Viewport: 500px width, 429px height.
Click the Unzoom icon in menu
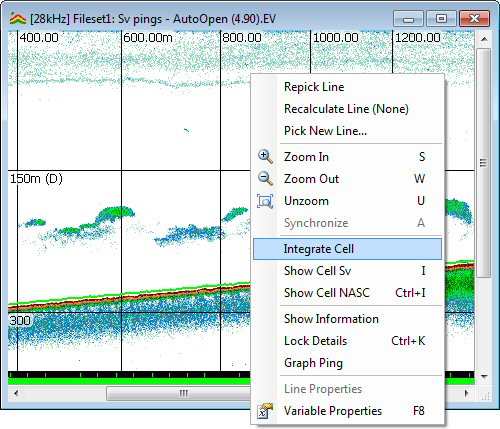(x=265, y=201)
